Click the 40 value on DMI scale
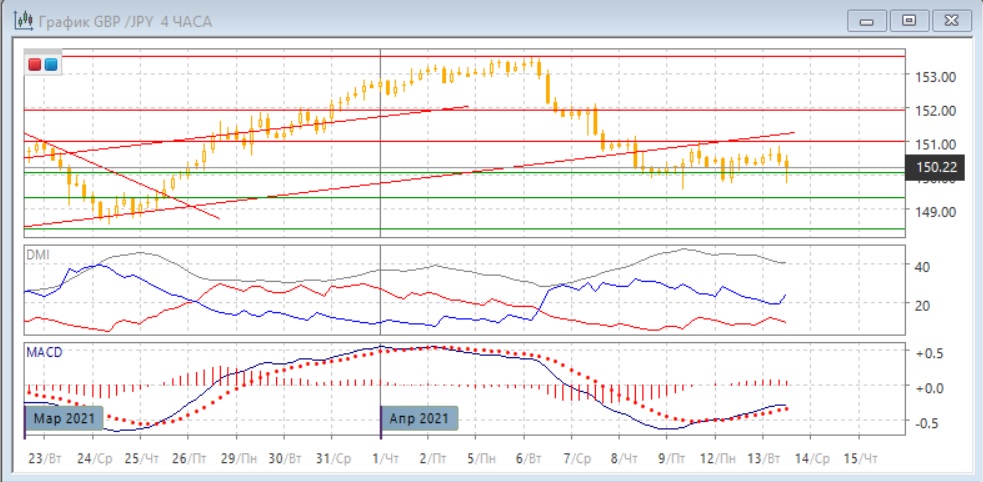 click(921, 267)
